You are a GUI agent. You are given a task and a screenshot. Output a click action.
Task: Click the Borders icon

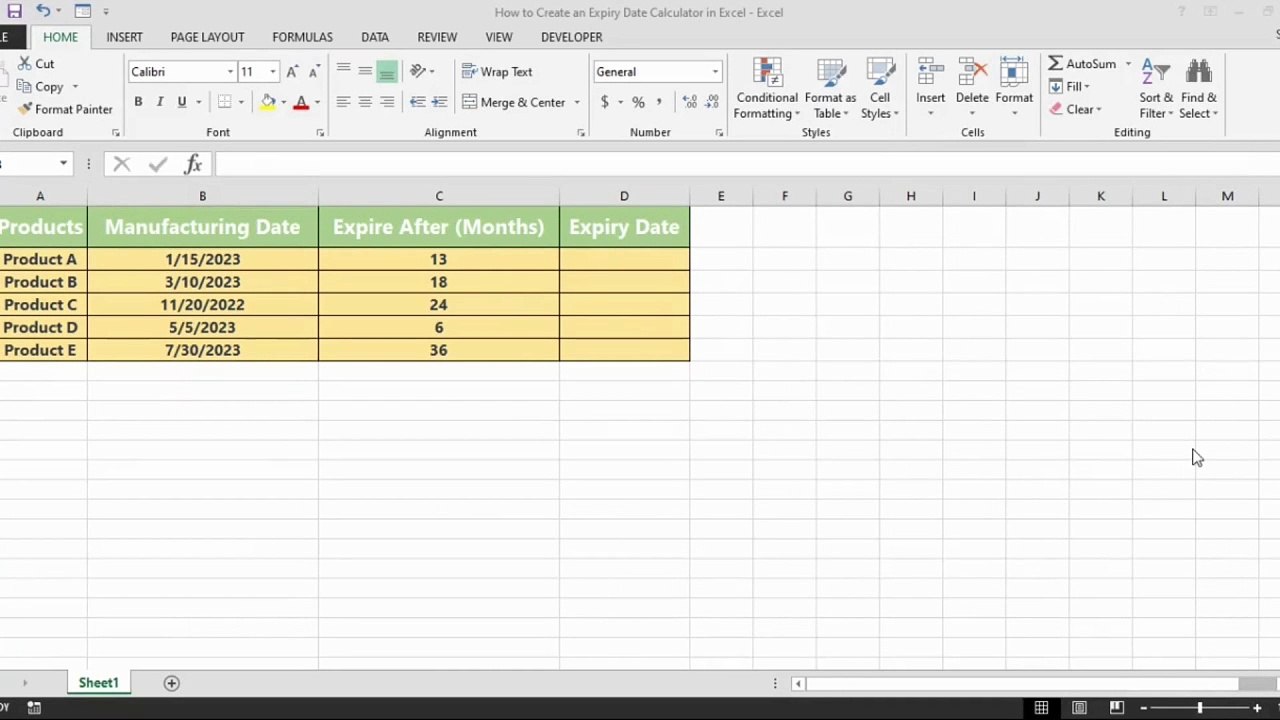tap(225, 102)
